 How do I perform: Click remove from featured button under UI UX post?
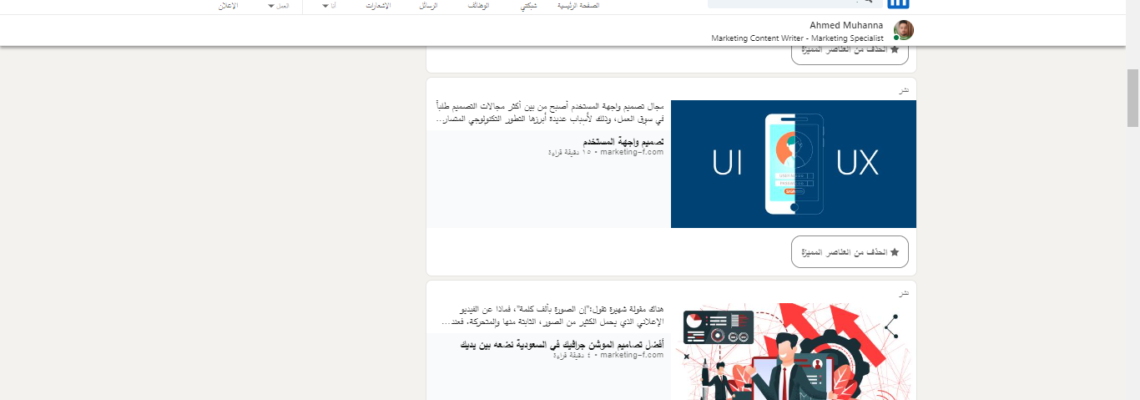(850, 252)
